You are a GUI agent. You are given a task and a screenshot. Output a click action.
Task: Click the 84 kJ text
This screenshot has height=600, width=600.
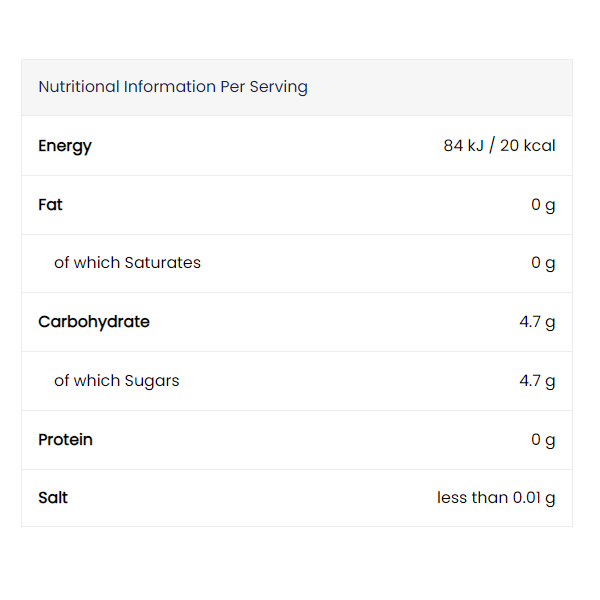[464, 146]
